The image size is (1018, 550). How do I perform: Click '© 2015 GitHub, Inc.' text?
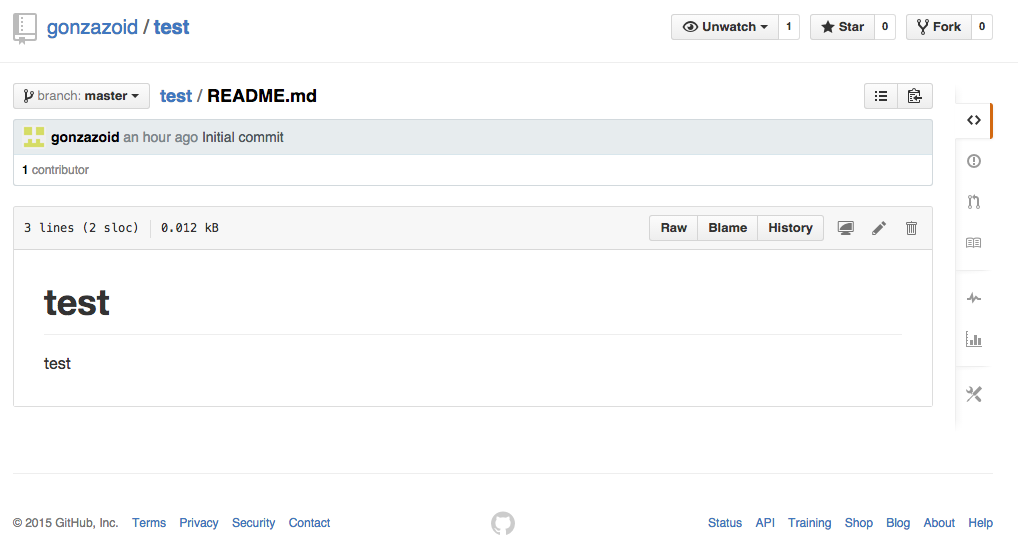(66, 523)
